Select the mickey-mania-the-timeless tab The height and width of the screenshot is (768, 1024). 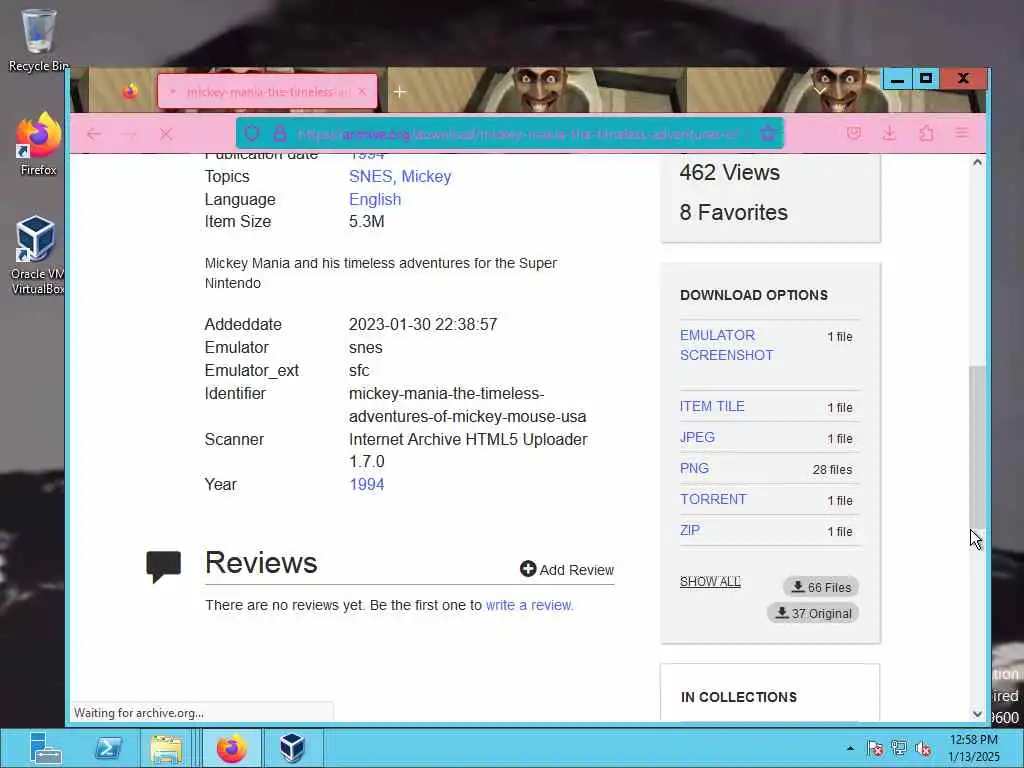tap(268, 92)
